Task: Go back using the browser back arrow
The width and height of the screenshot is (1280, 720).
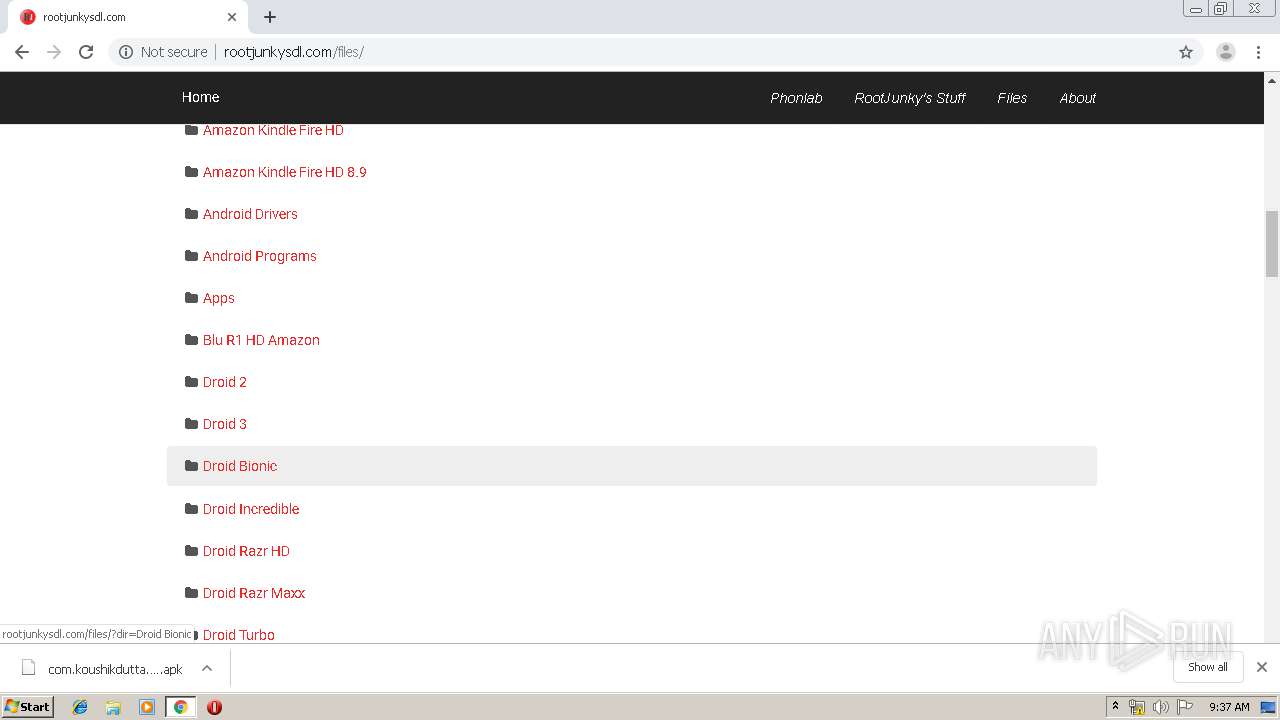Action: point(22,52)
